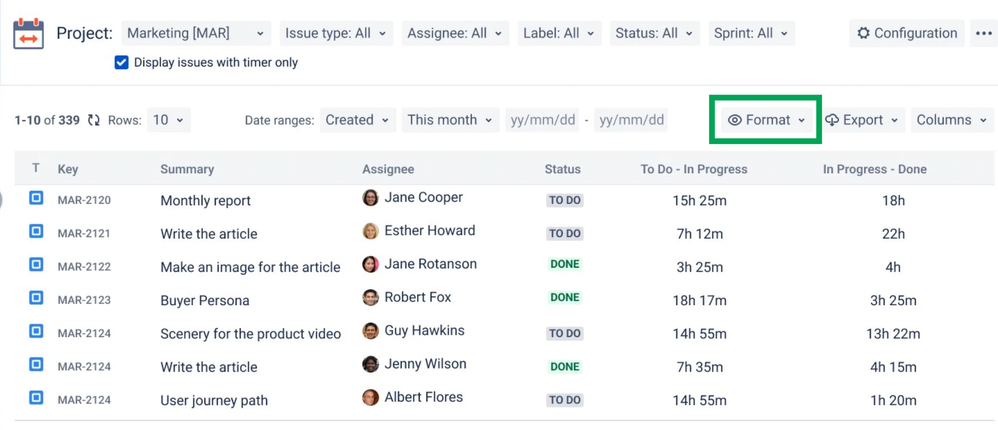Click the refresh arrows icon beside 339
The height and width of the screenshot is (430, 998).
click(x=94, y=120)
